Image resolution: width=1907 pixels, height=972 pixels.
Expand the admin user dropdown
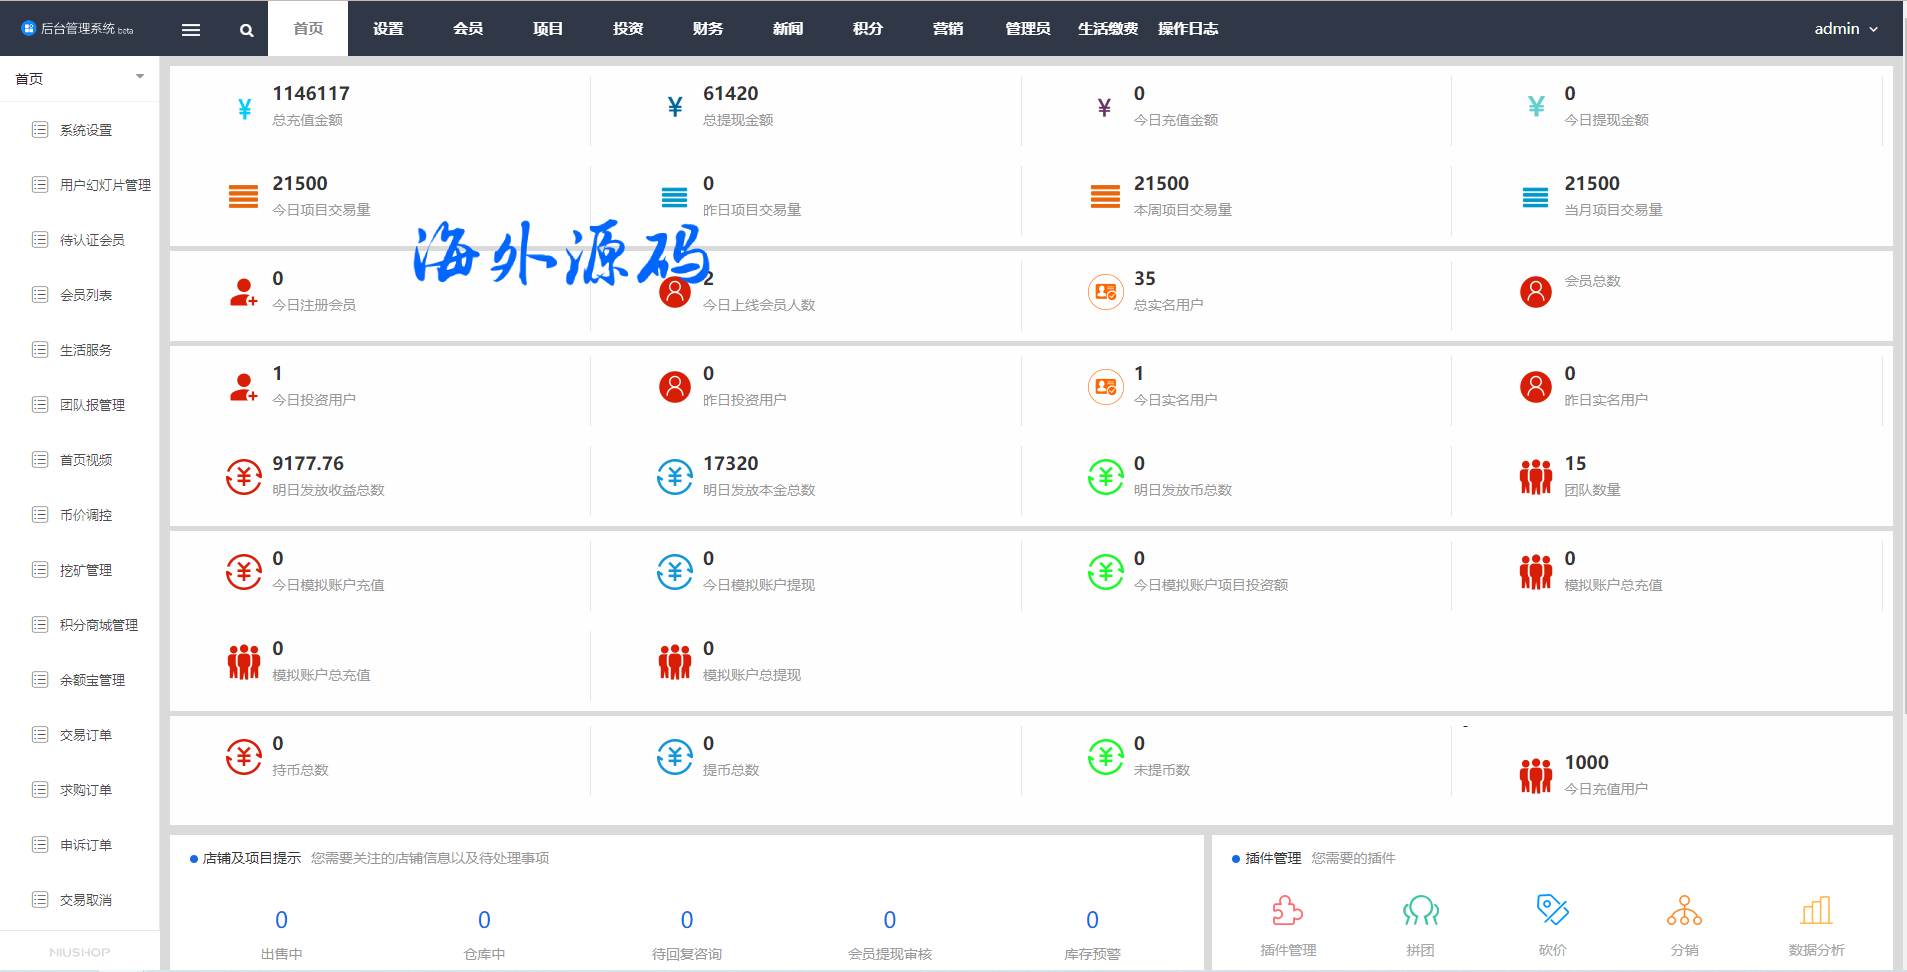[x=1846, y=29]
